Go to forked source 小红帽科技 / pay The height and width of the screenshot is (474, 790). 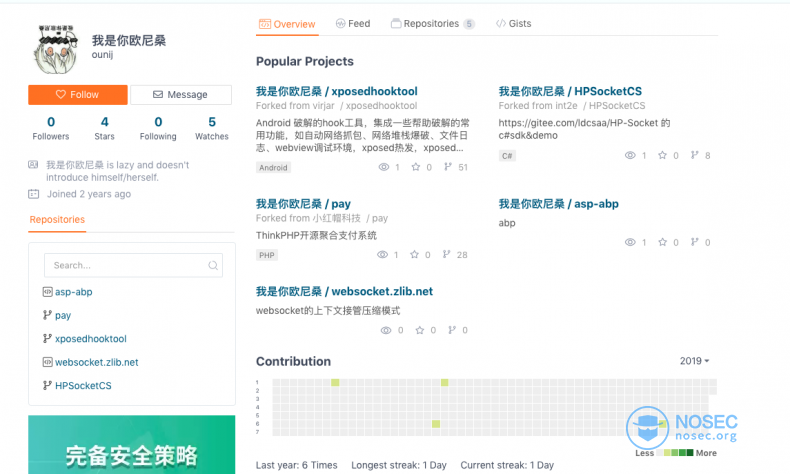tap(350, 218)
